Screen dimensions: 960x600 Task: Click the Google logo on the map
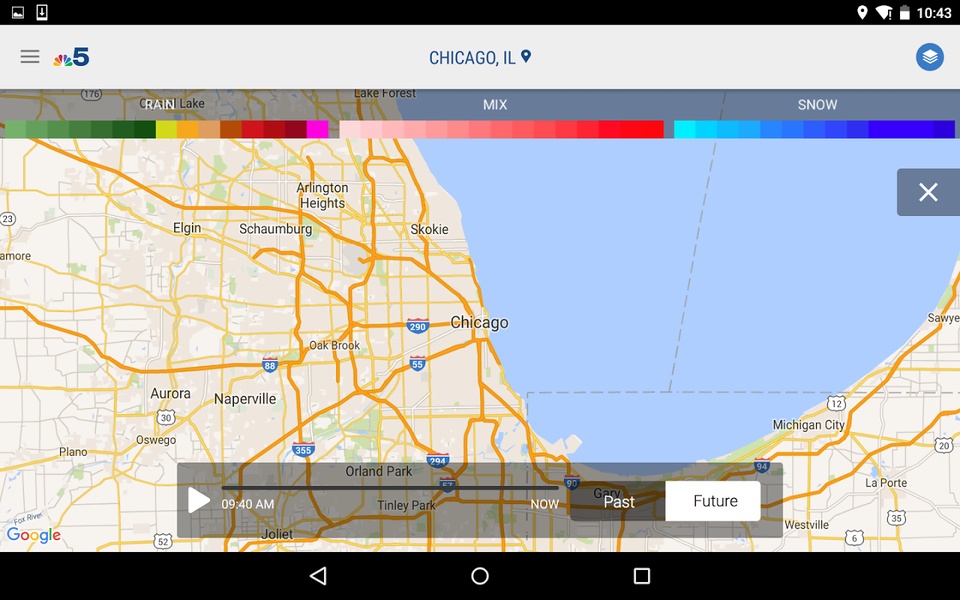coord(34,535)
